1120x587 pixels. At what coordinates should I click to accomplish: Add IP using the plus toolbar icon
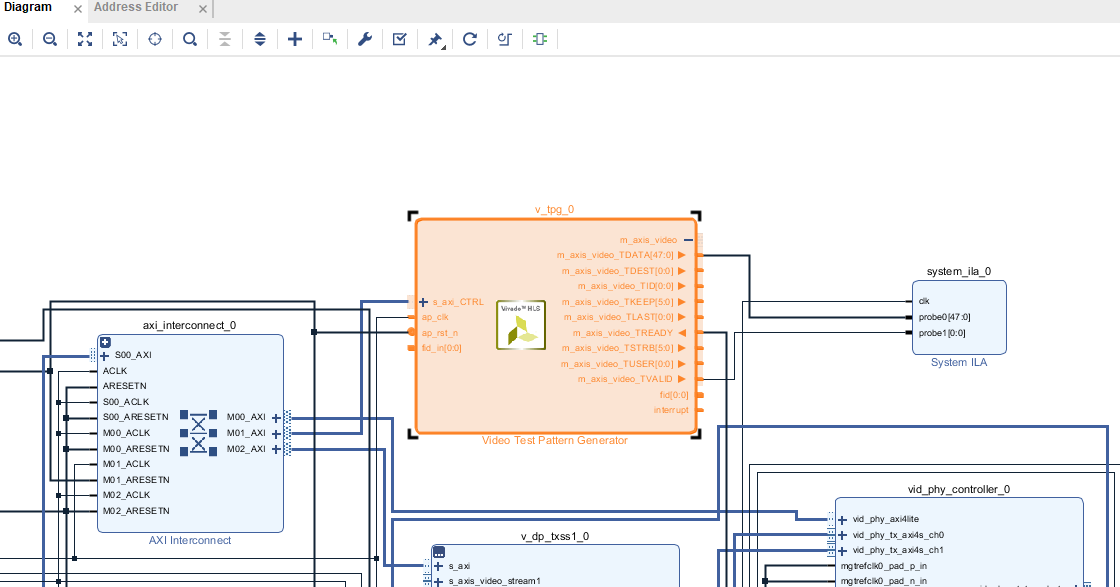pyautogui.click(x=294, y=39)
